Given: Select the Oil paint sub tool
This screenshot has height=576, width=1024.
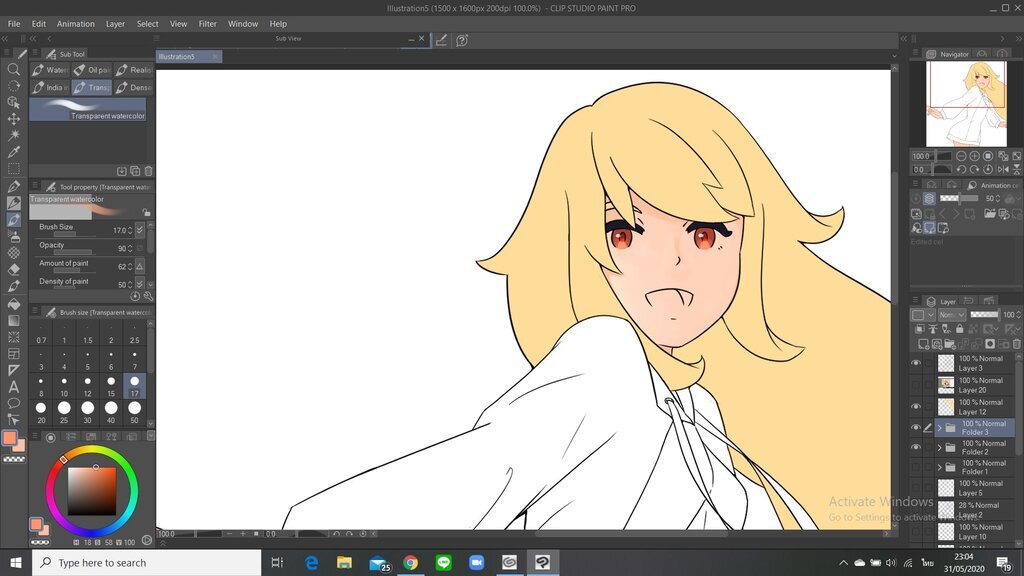Looking at the screenshot, I should [x=92, y=70].
